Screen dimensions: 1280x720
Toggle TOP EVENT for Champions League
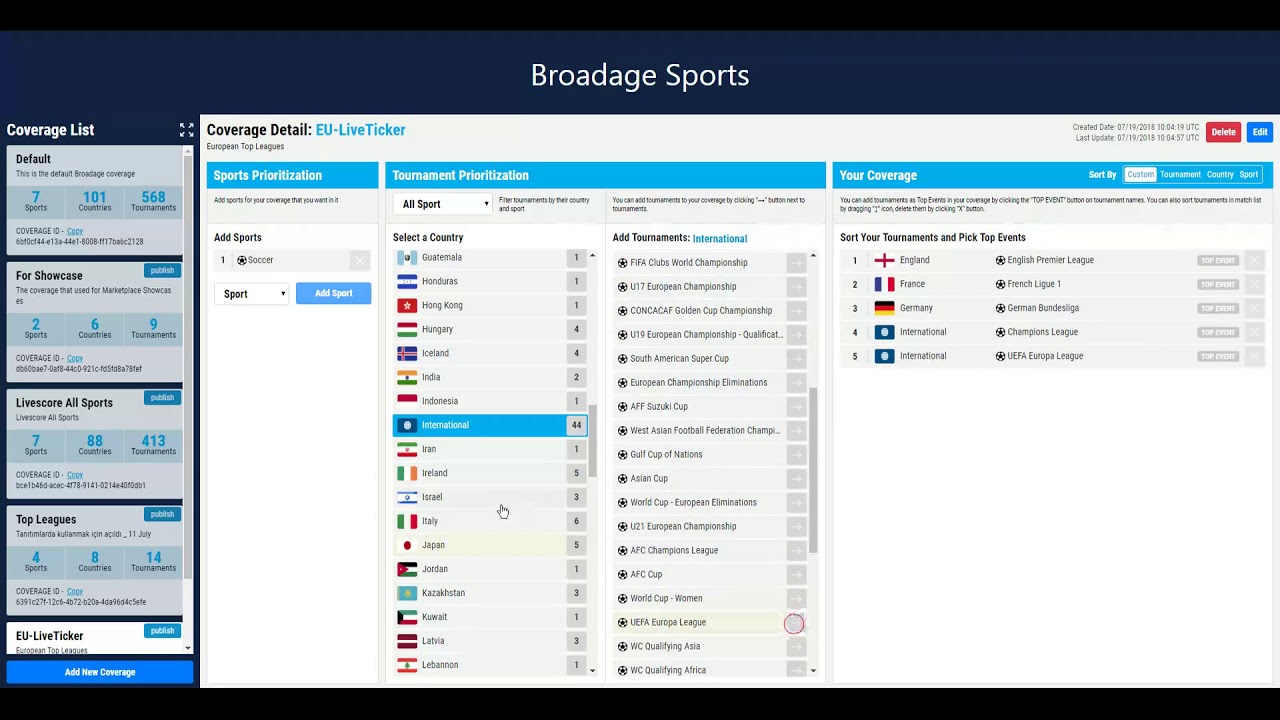click(x=1218, y=332)
